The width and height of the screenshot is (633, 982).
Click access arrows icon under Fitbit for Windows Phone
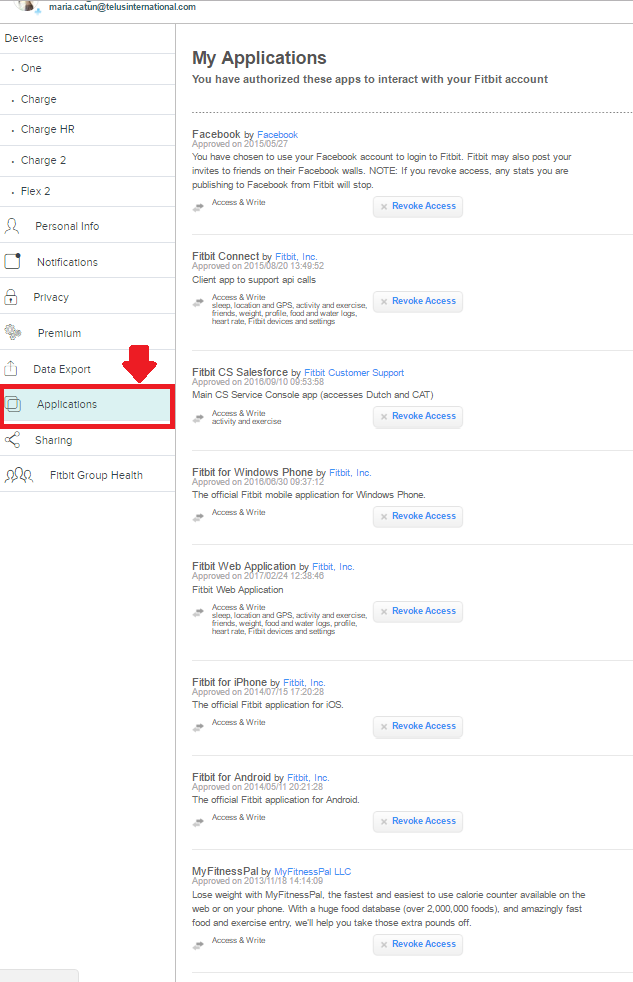click(x=198, y=517)
